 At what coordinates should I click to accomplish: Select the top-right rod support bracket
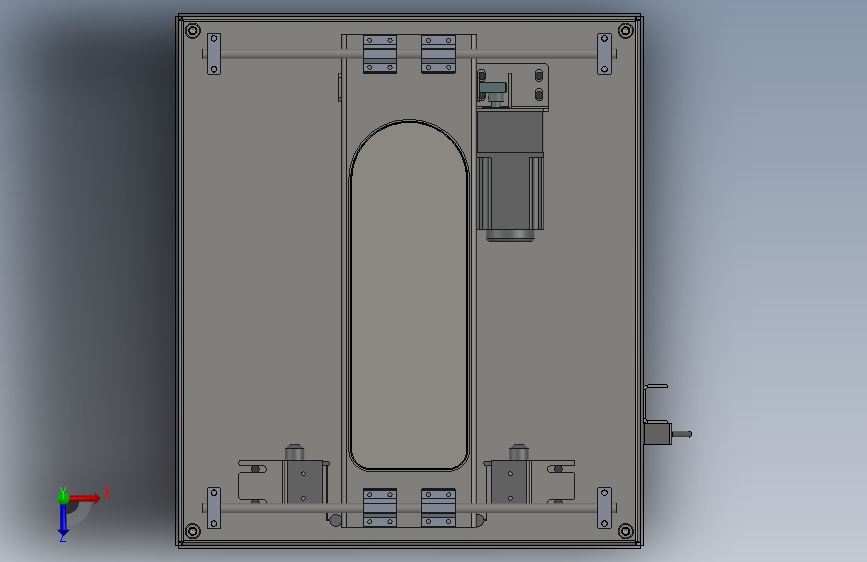pyautogui.click(x=604, y=54)
